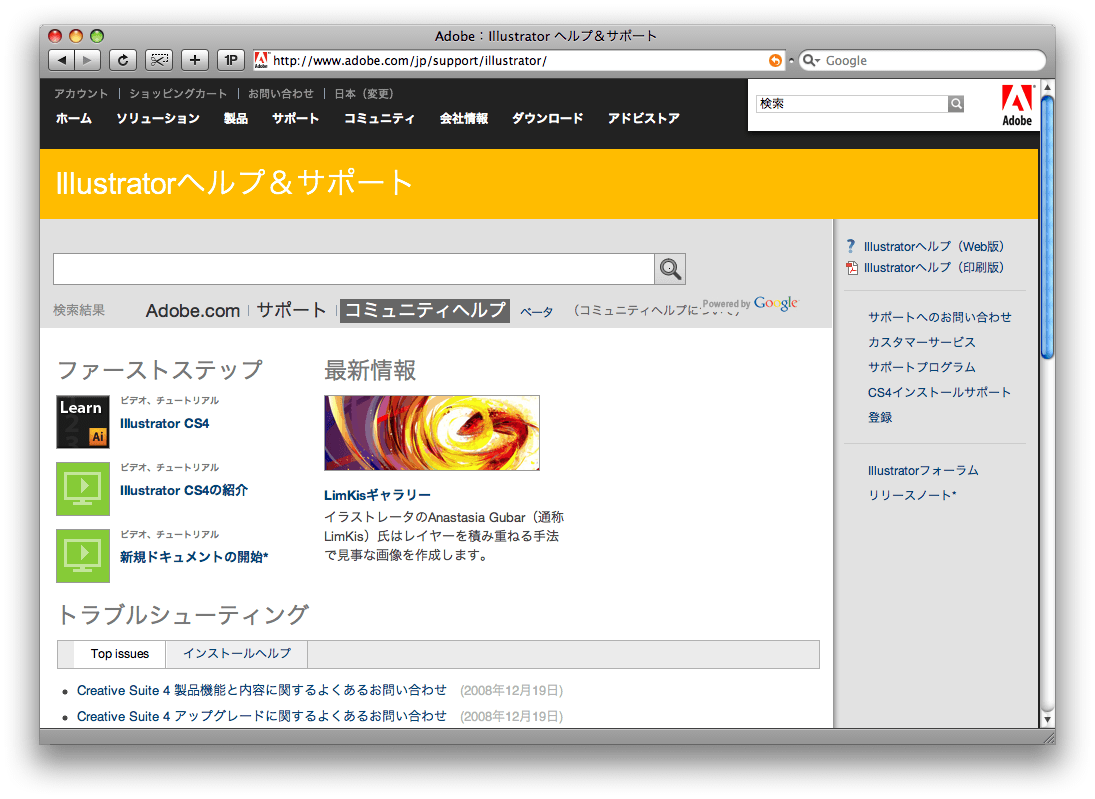Click the scrollbar down arrow
Image resolution: width=1095 pixels, height=799 pixels.
click(1047, 719)
